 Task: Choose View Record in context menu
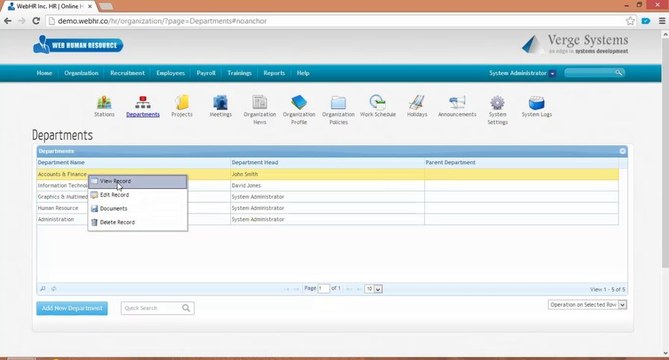pyautogui.click(x=137, y=181)
